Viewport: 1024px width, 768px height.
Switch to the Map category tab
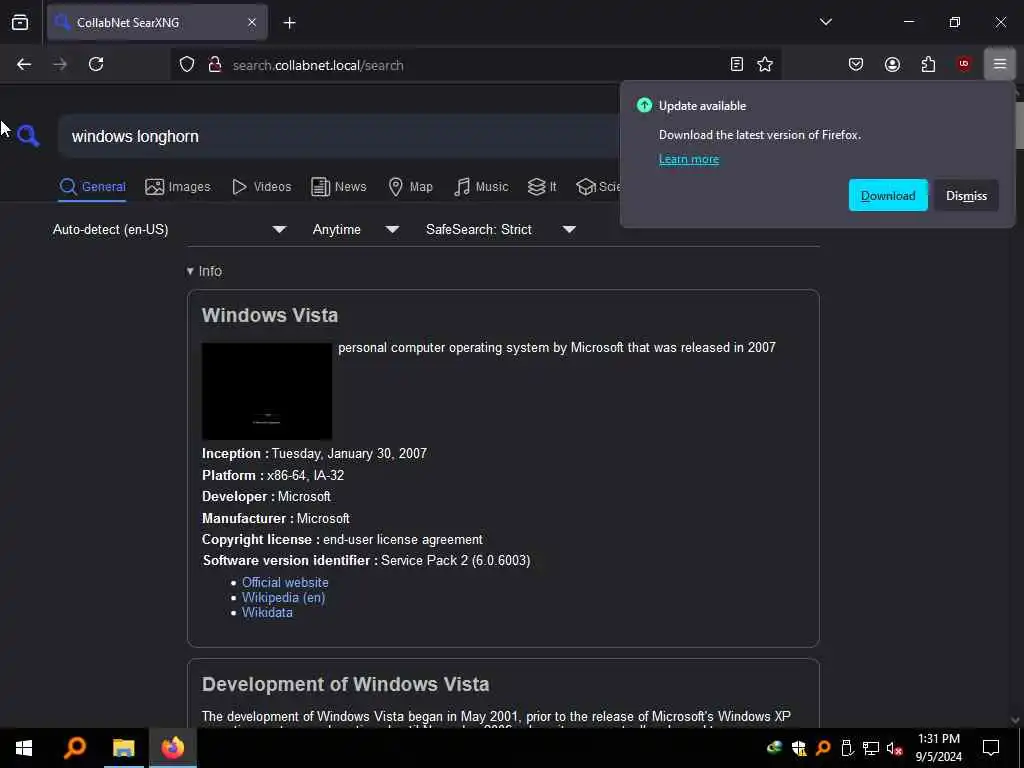[411, 187]
